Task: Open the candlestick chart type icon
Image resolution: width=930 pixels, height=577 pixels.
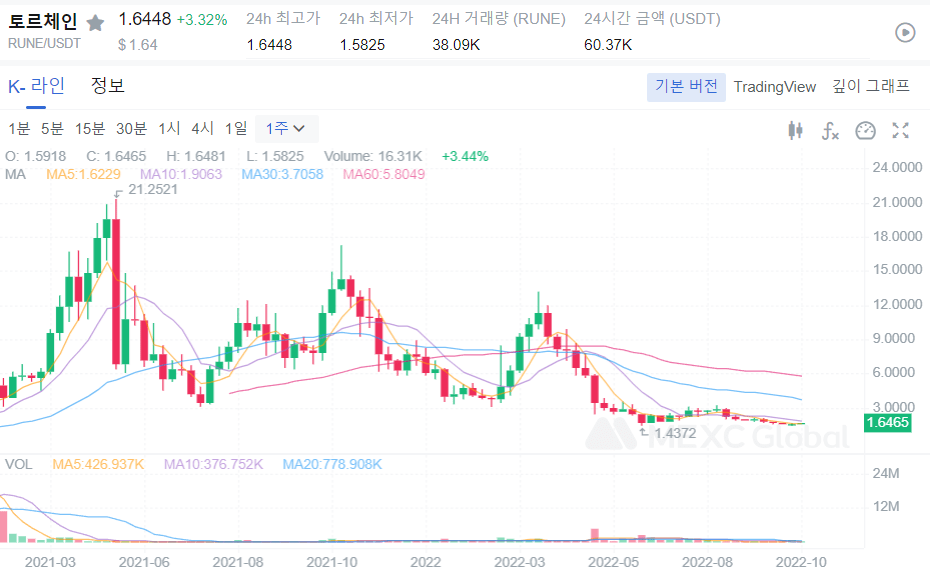Action: [795, 130]
